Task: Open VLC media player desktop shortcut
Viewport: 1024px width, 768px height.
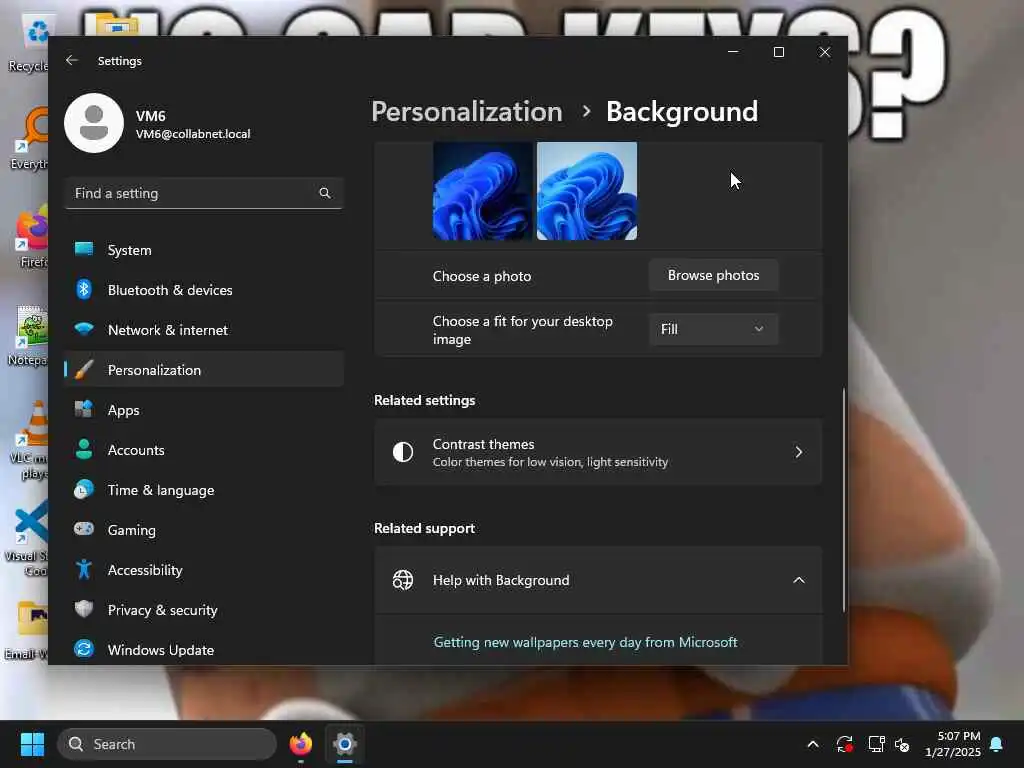Action: click(29, 439)
